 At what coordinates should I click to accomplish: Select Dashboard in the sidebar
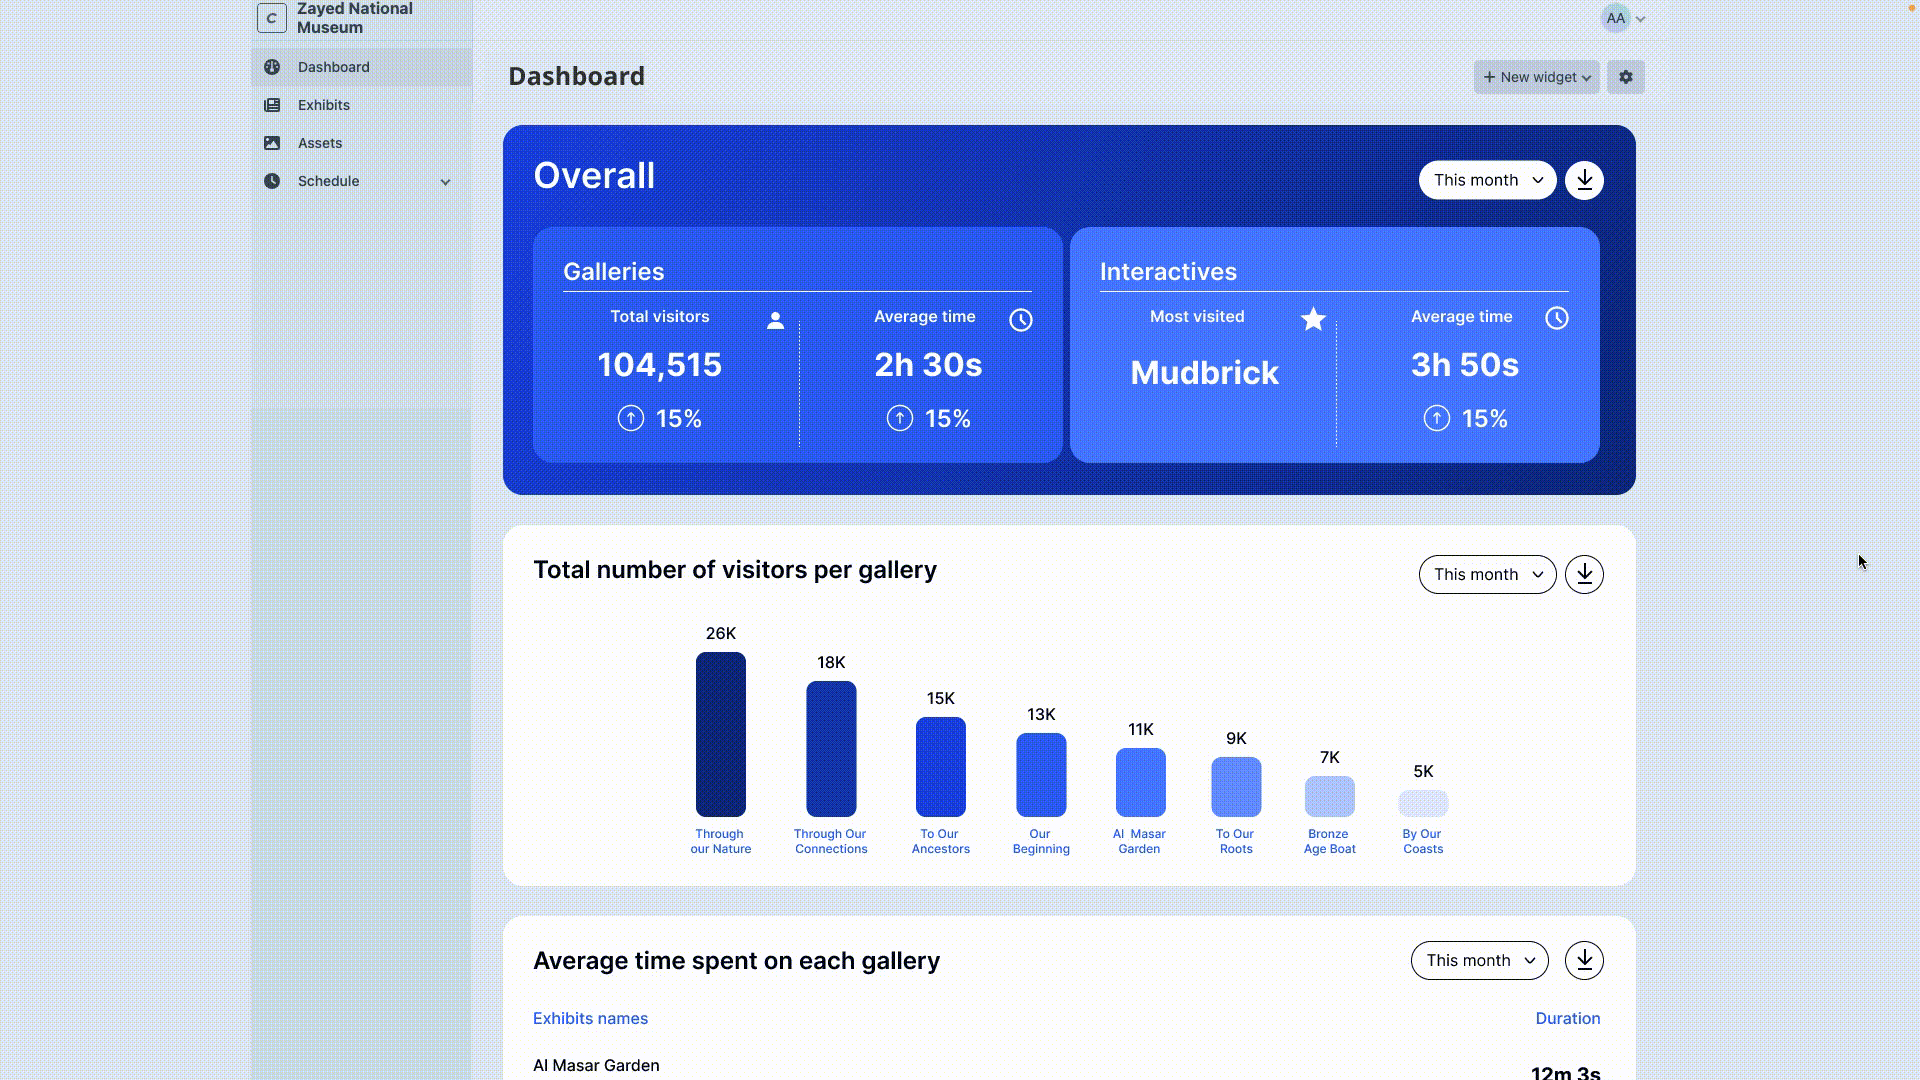pos(333,67)
